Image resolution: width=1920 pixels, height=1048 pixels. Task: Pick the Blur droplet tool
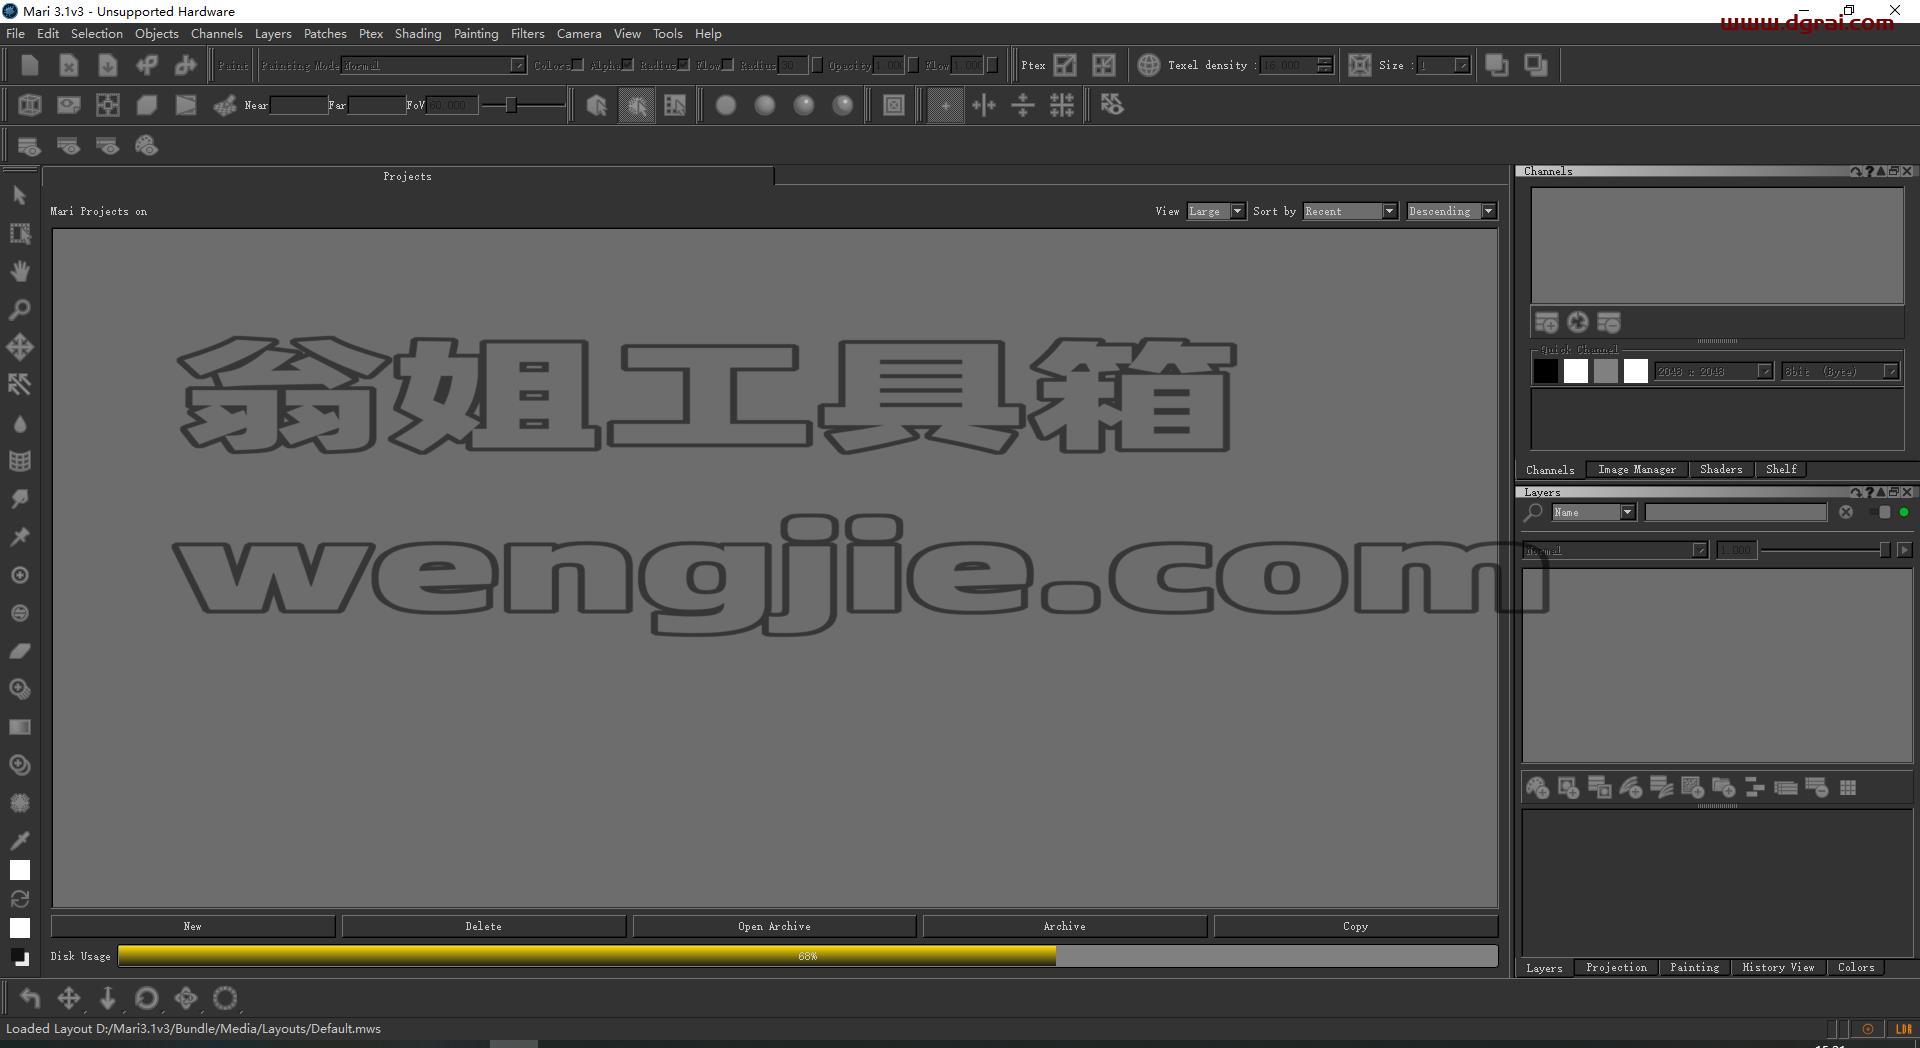19,423
